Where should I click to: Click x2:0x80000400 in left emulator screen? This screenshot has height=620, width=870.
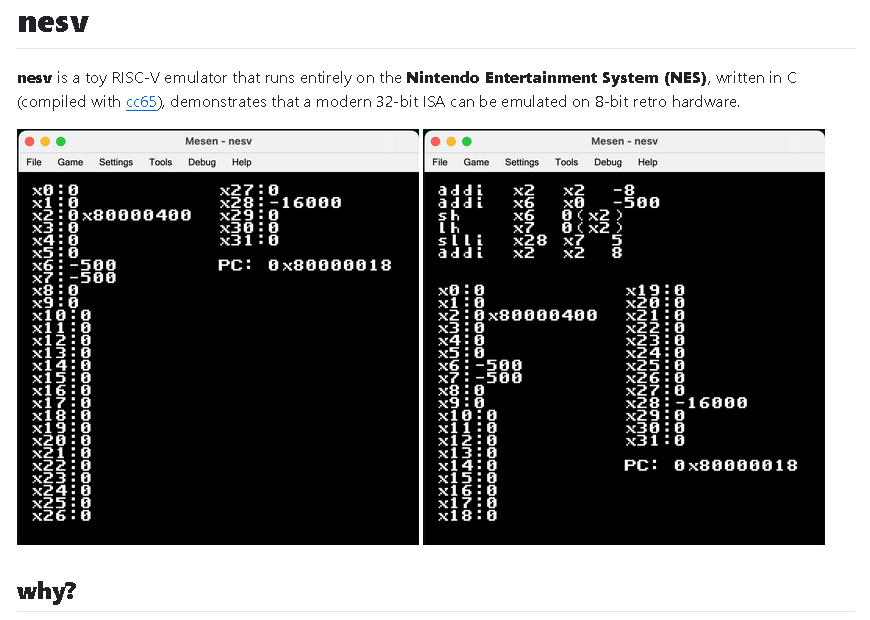[x=112, y=215]
